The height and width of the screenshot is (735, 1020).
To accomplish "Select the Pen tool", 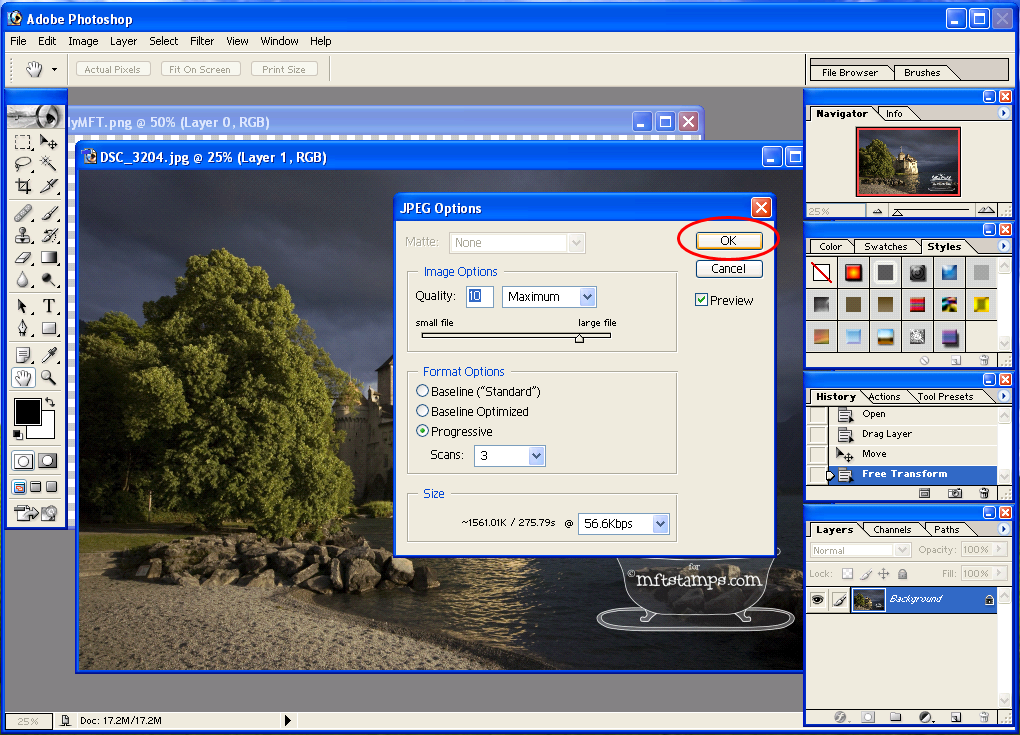I will 23,328.
